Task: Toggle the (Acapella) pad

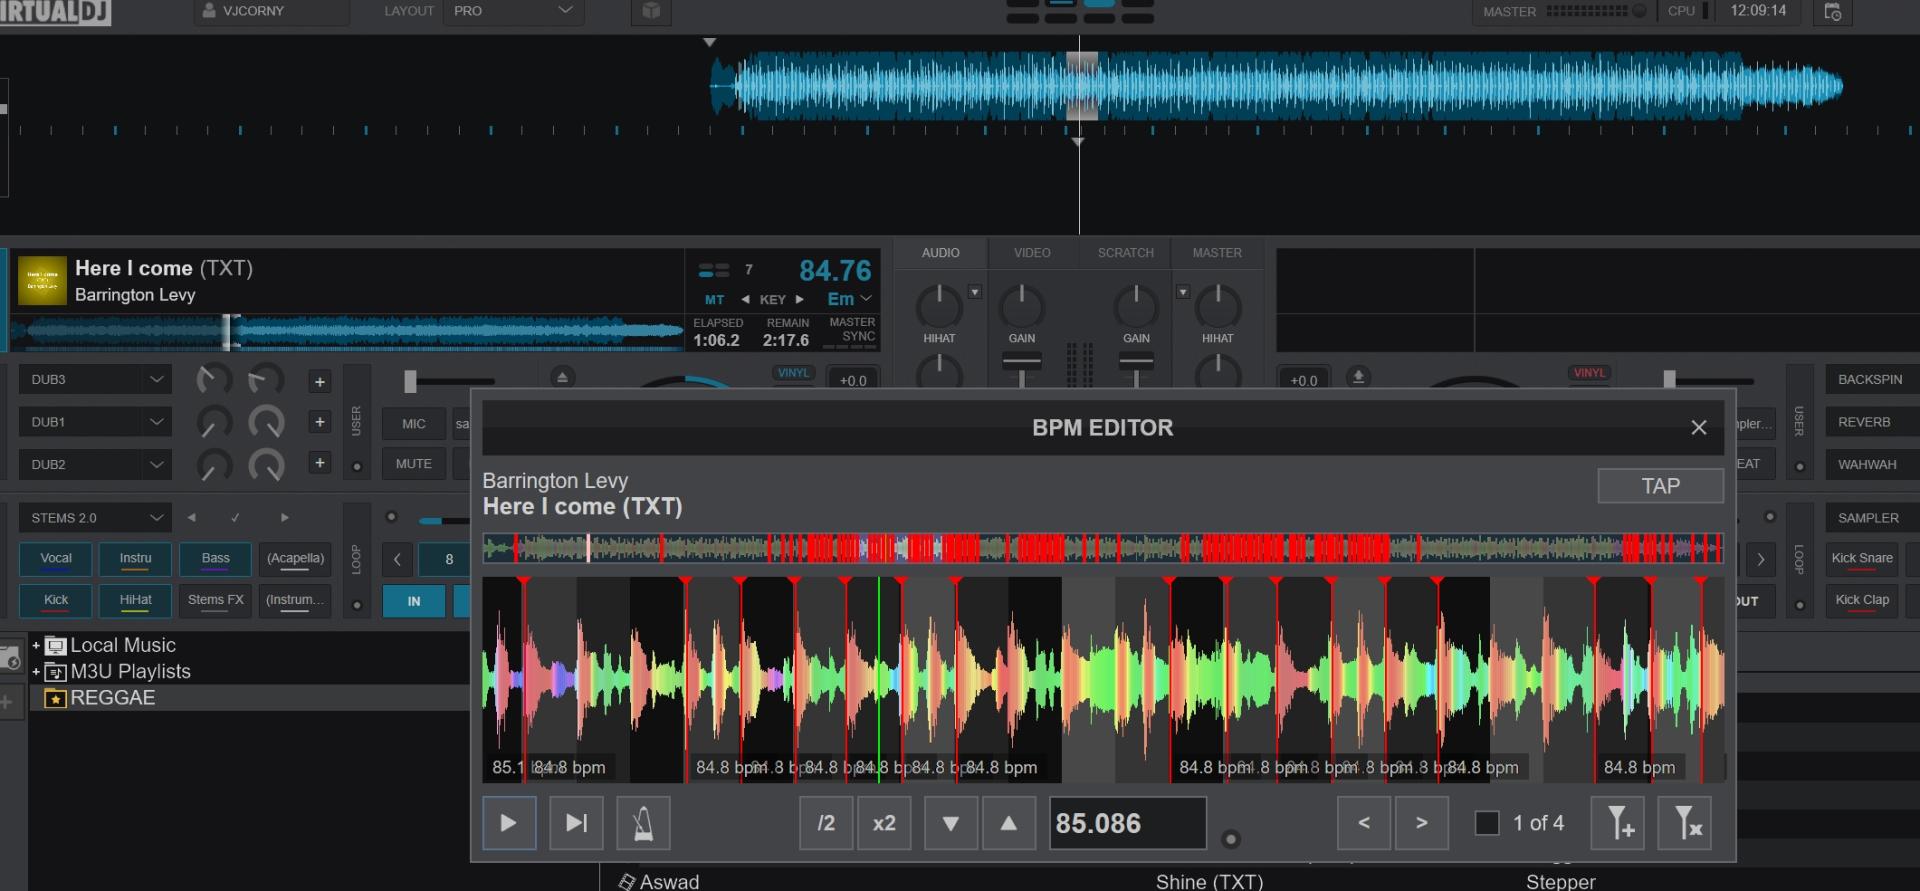Action: 295,559
